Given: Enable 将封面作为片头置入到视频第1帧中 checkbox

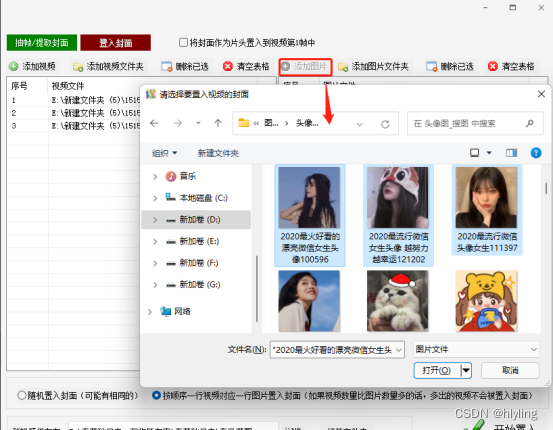Looking at the screenshot, I should pos(183,43).
